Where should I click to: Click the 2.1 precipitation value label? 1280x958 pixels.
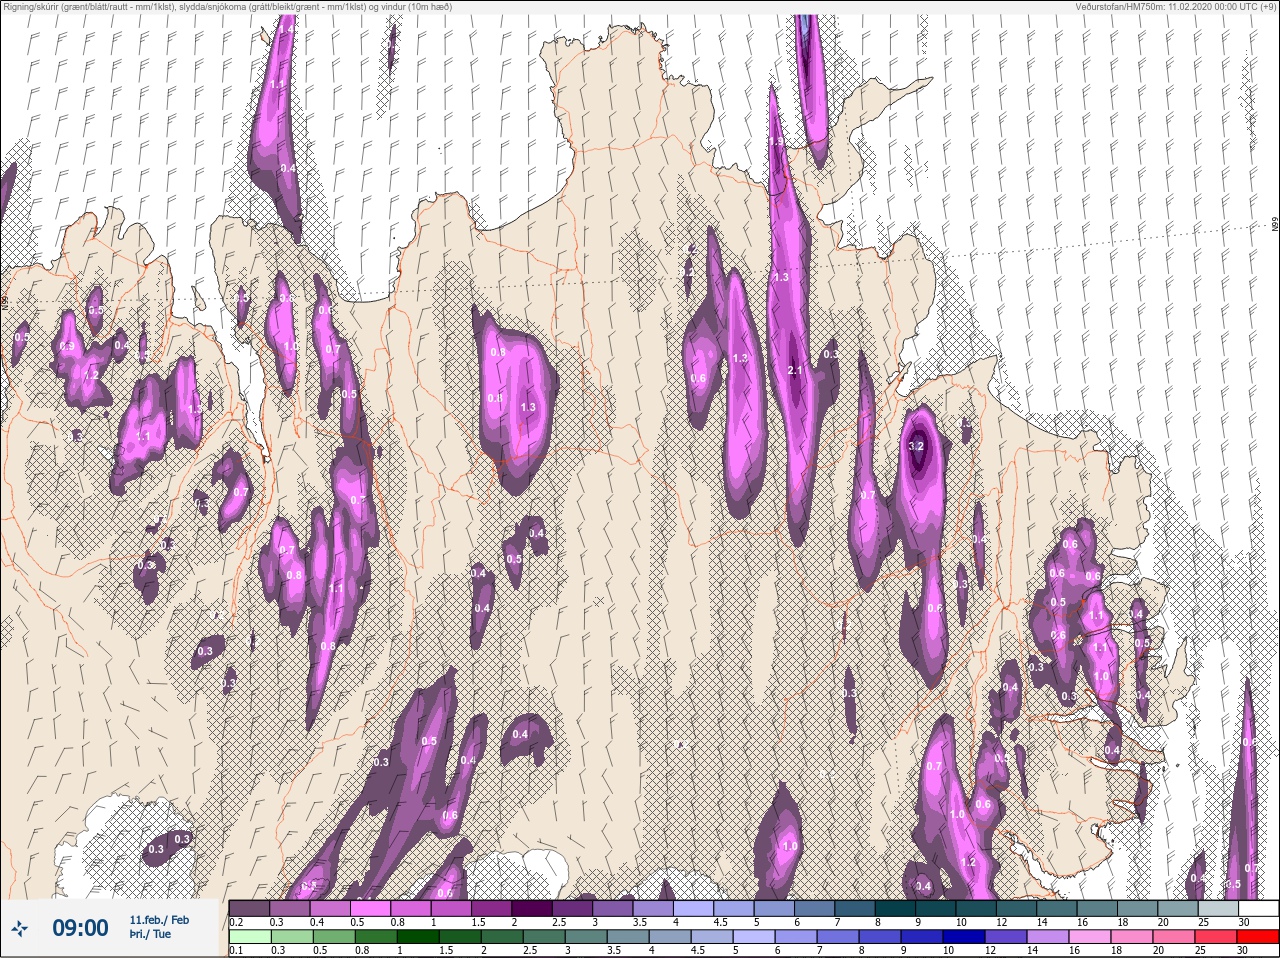pos(796,371)
